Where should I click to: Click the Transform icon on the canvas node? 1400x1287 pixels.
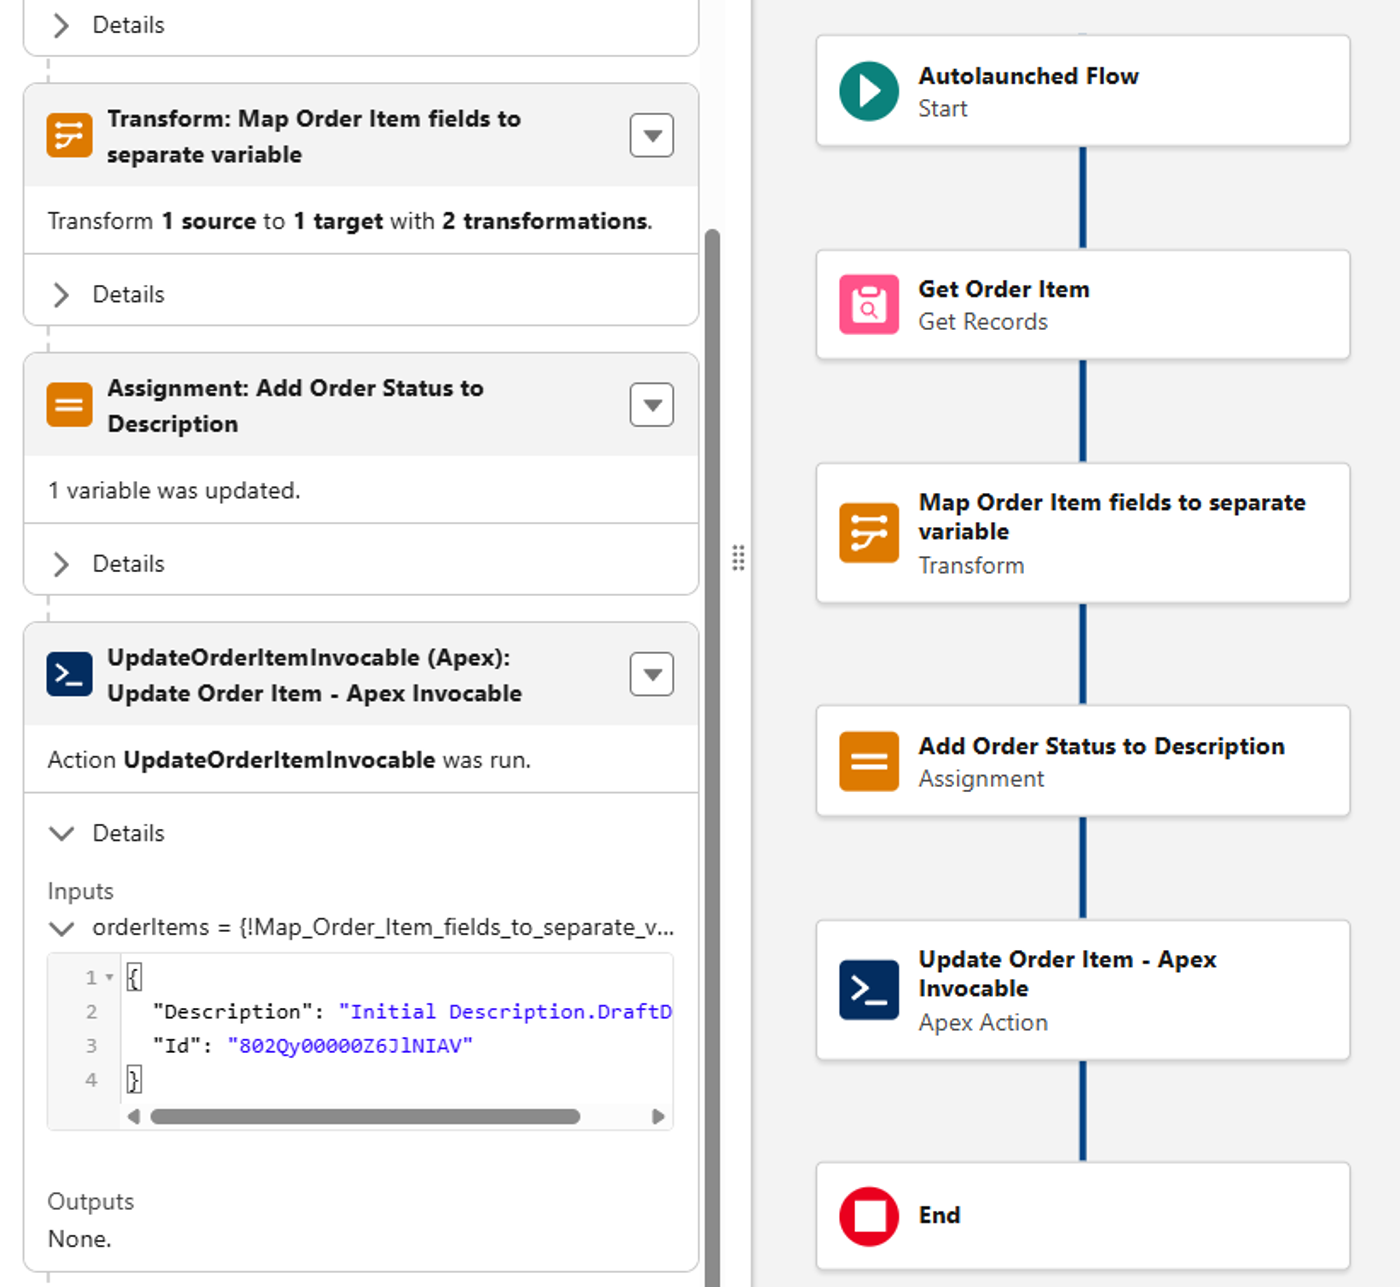(x=869, y=533)
